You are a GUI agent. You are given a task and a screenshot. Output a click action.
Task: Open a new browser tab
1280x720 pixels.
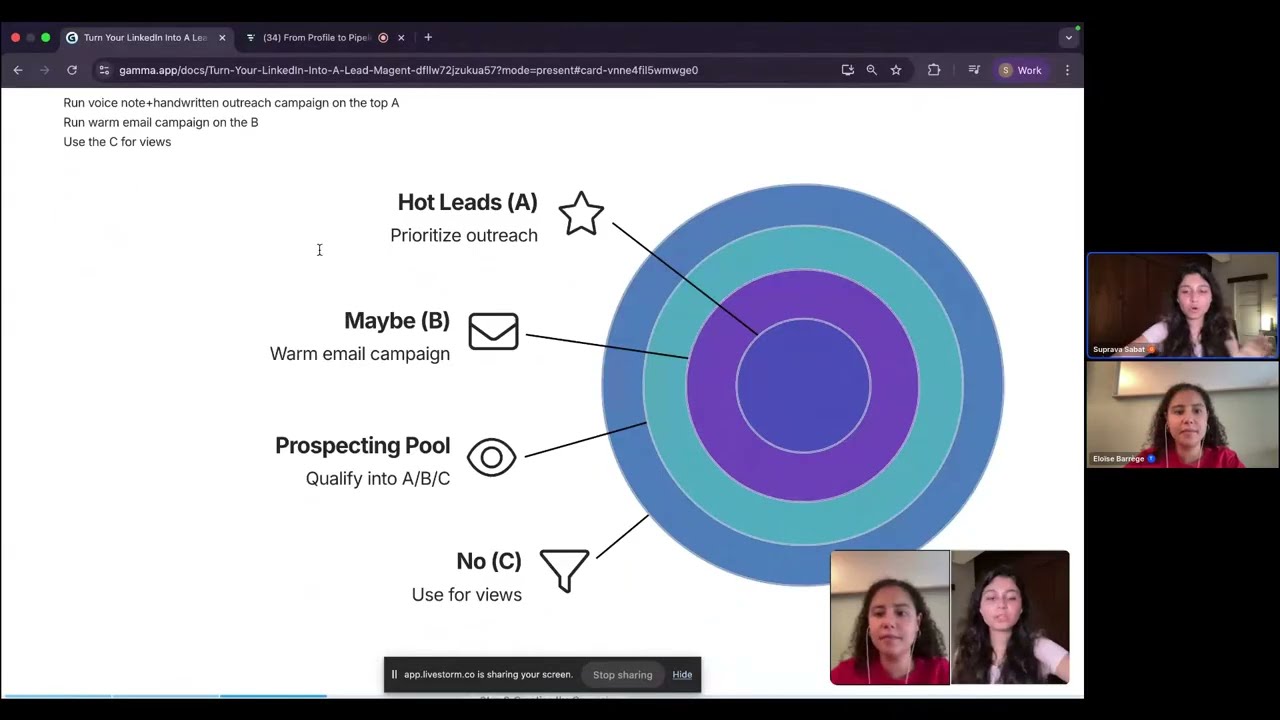428,38
